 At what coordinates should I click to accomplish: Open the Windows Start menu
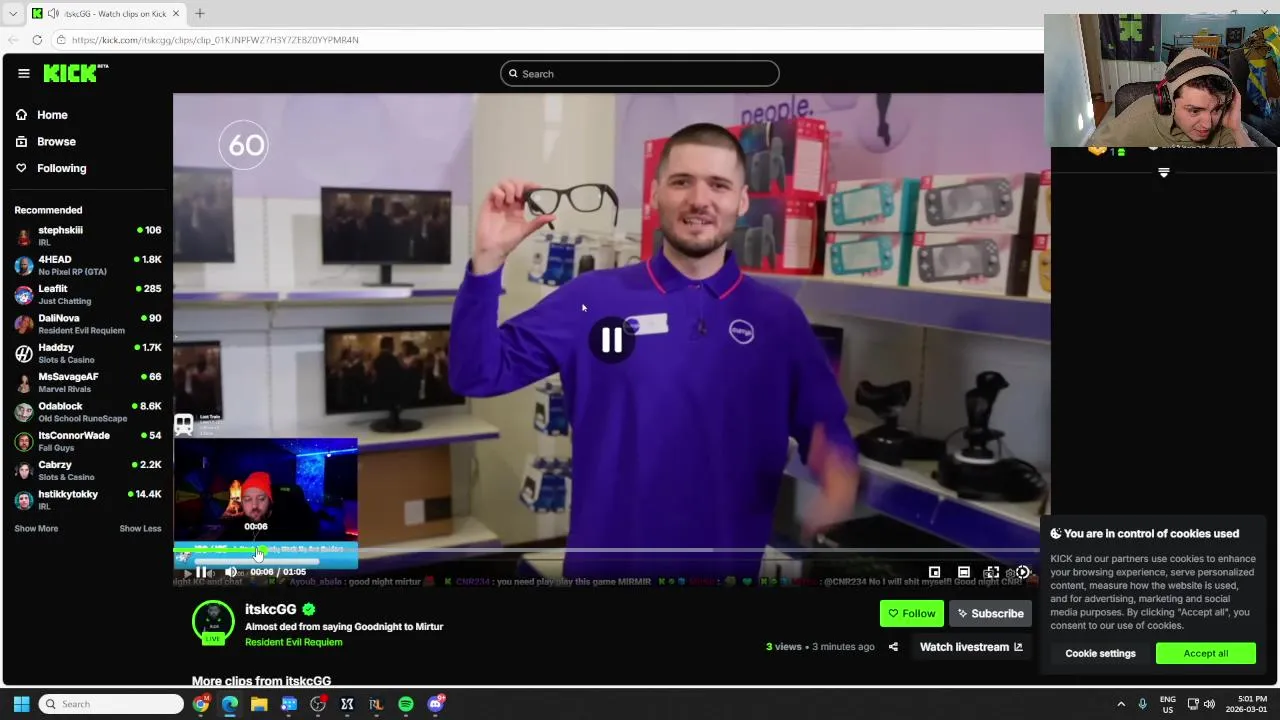click(21, 704)
